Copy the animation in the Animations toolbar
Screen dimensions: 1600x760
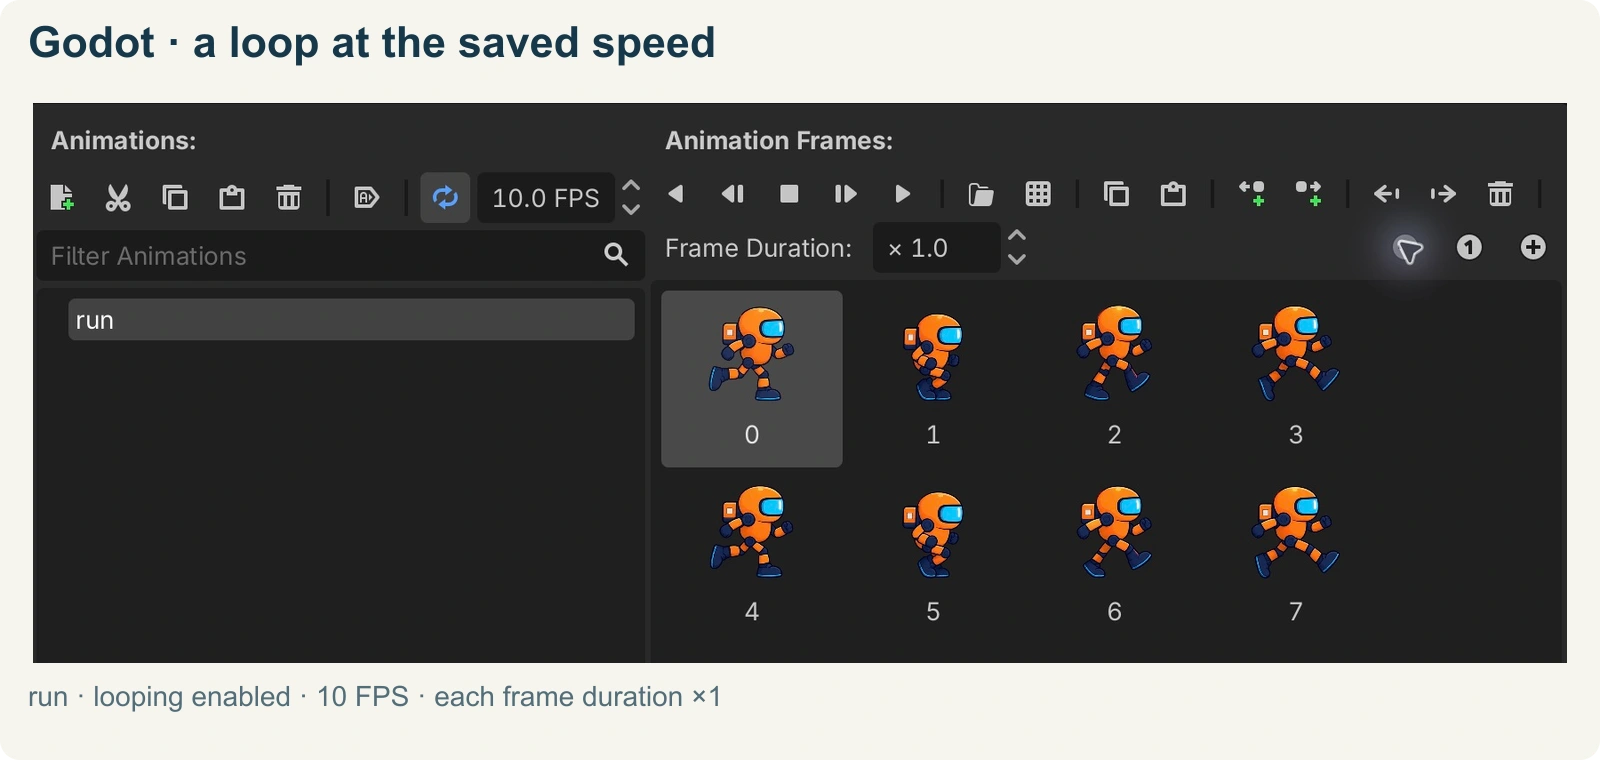click(x=175, y=197)
